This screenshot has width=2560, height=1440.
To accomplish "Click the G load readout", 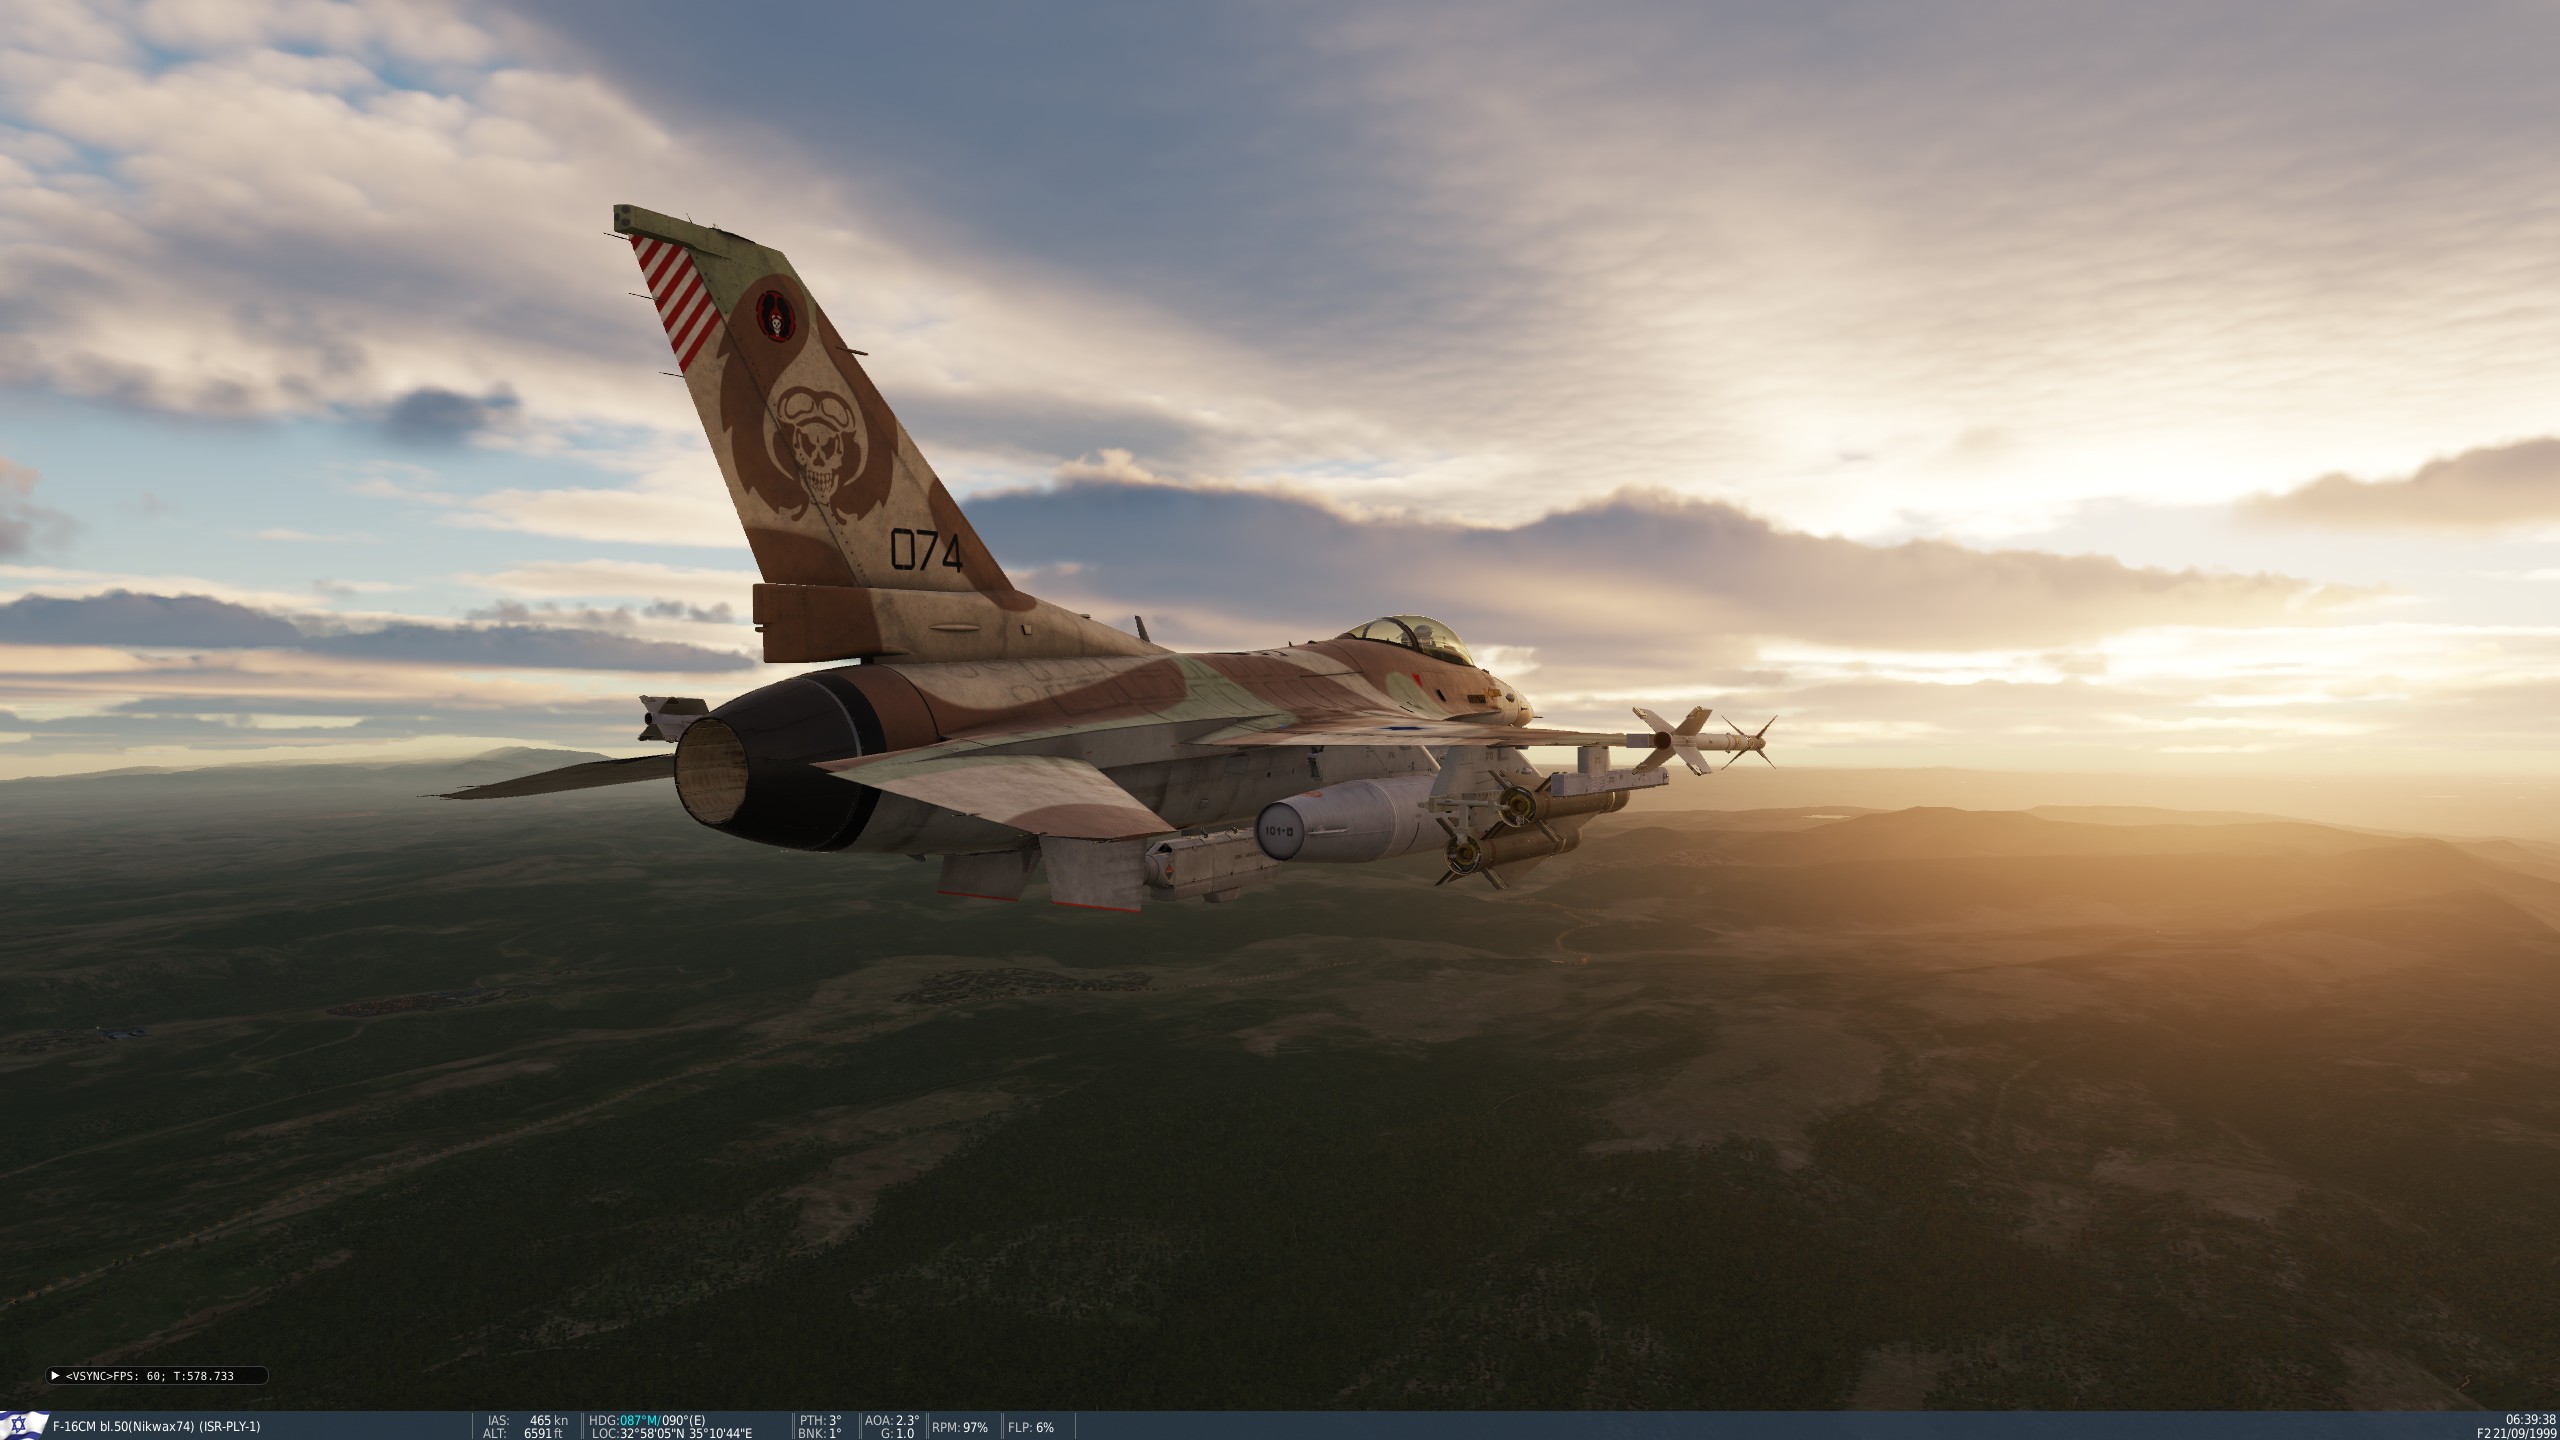I will coord(898,1433).
